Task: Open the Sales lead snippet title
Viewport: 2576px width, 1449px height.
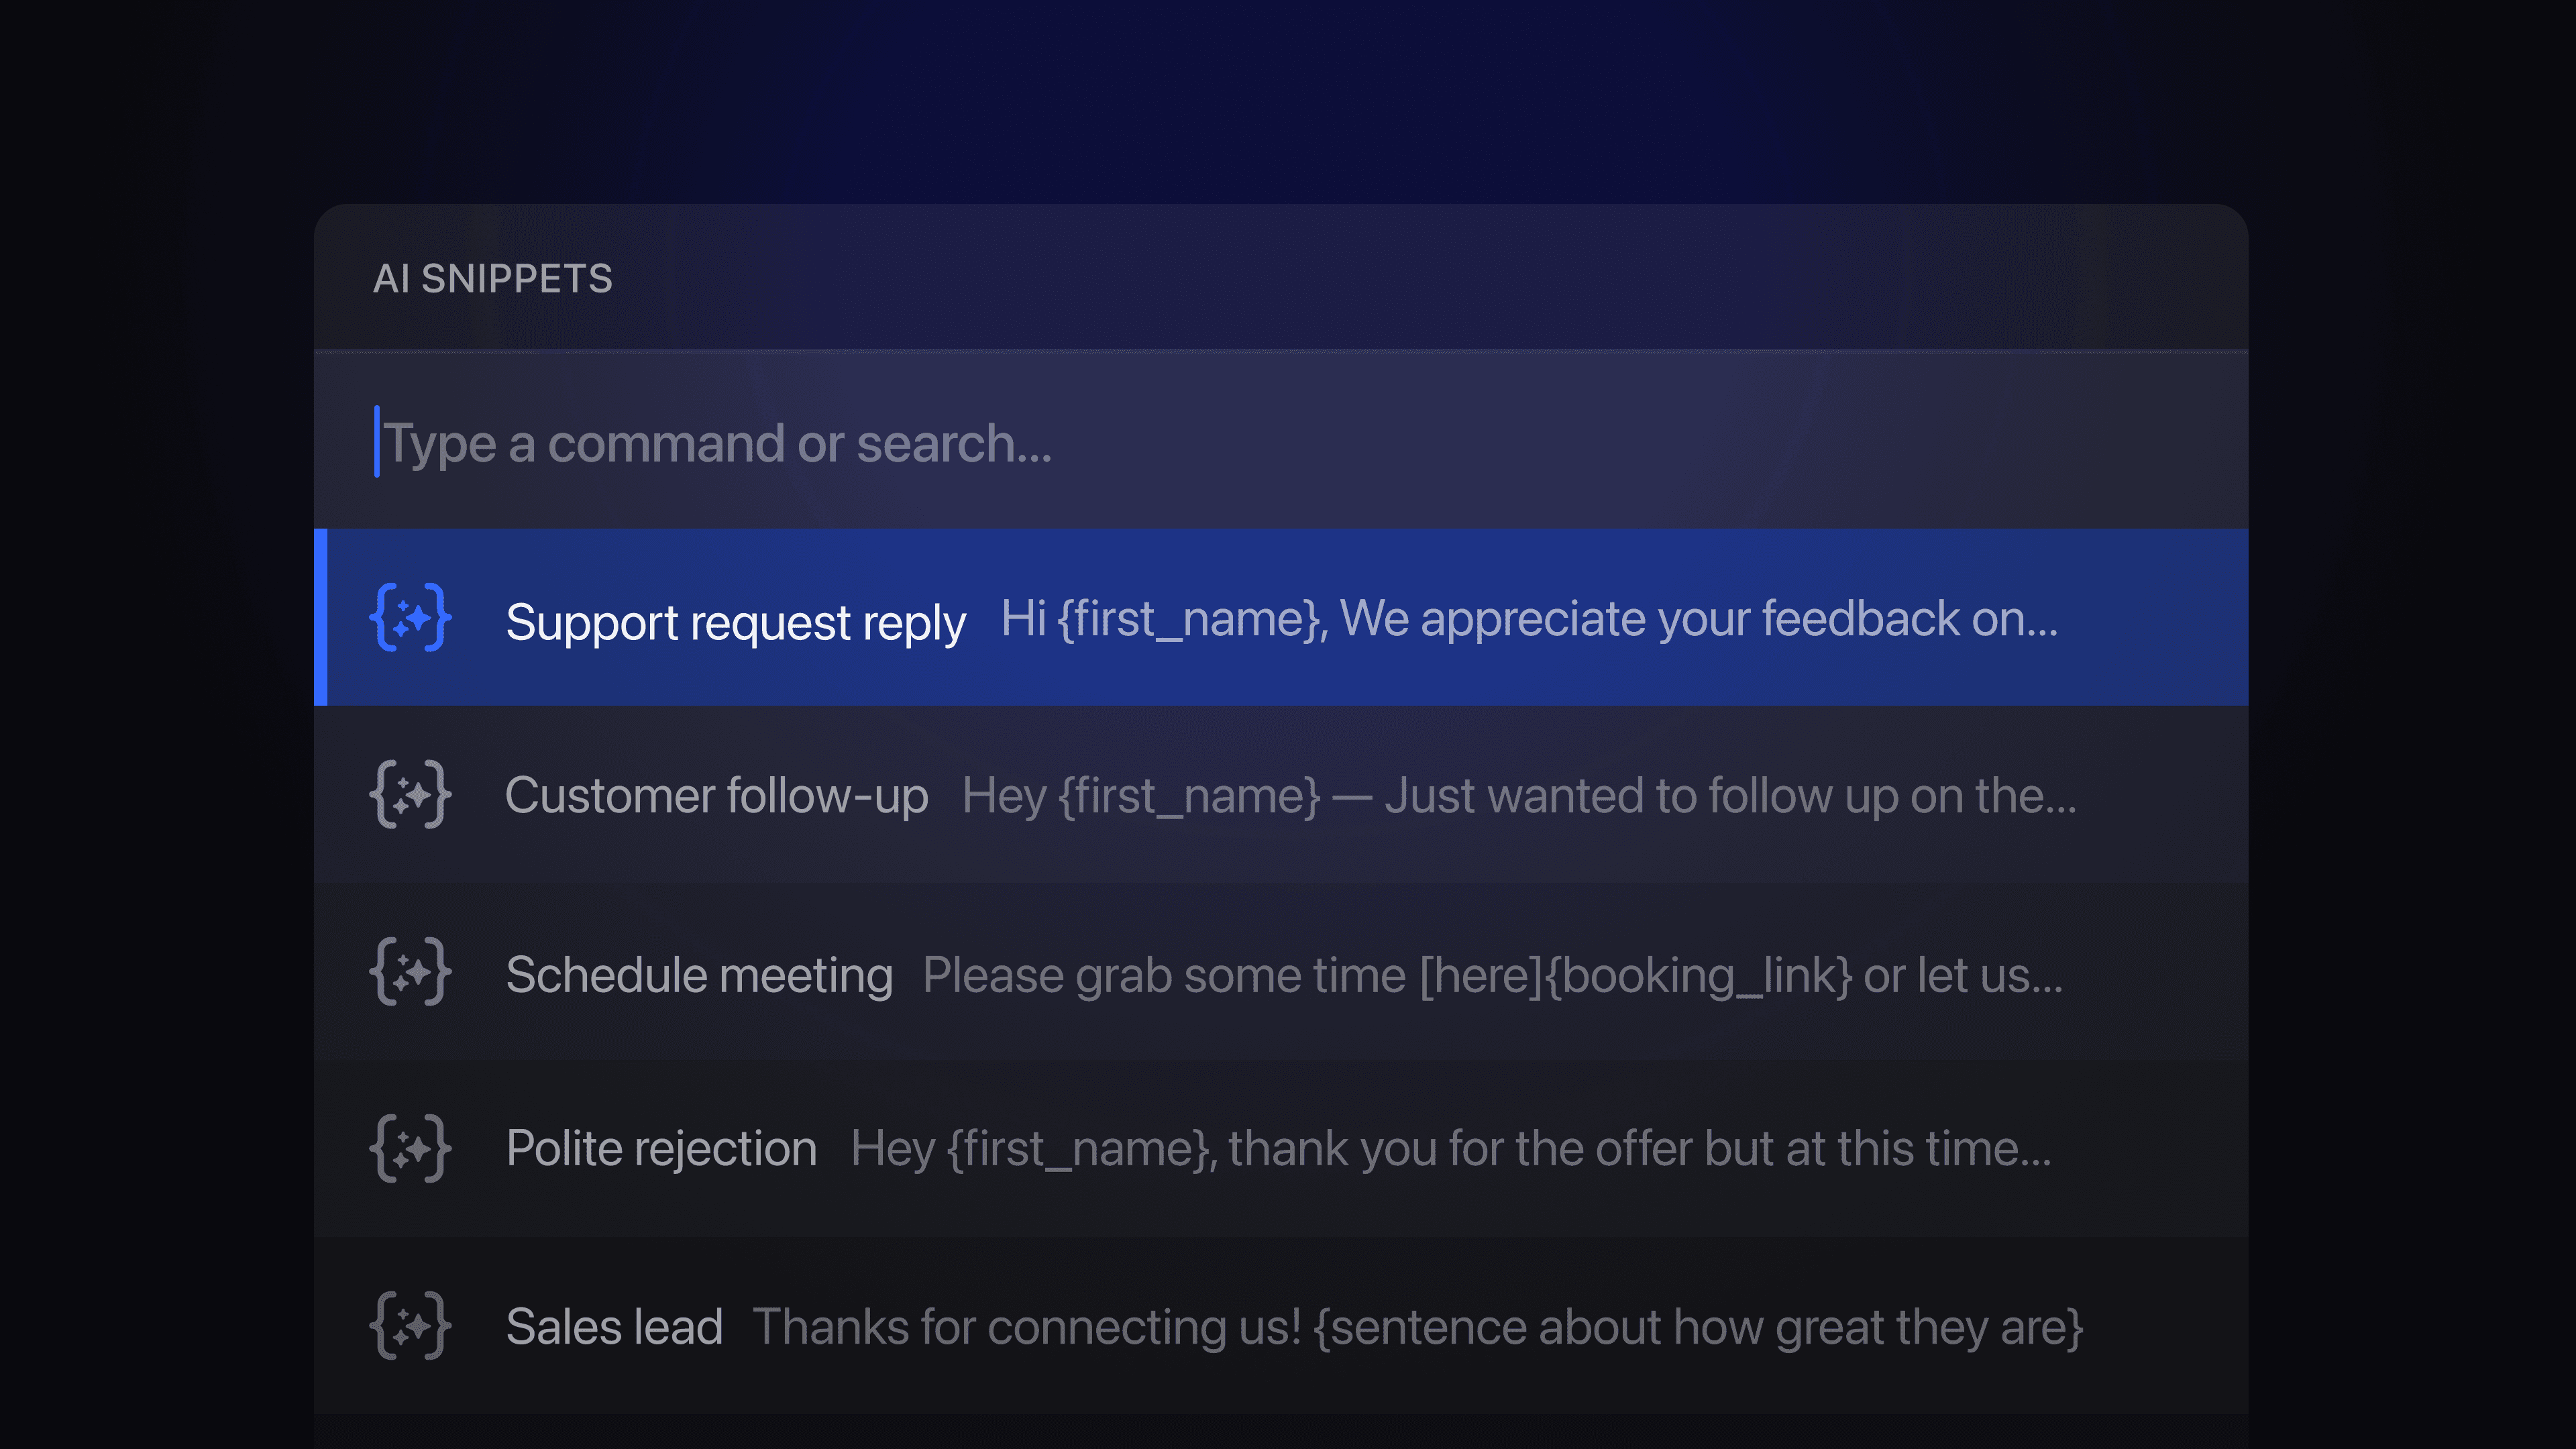Action: [x=614, y=1327]
